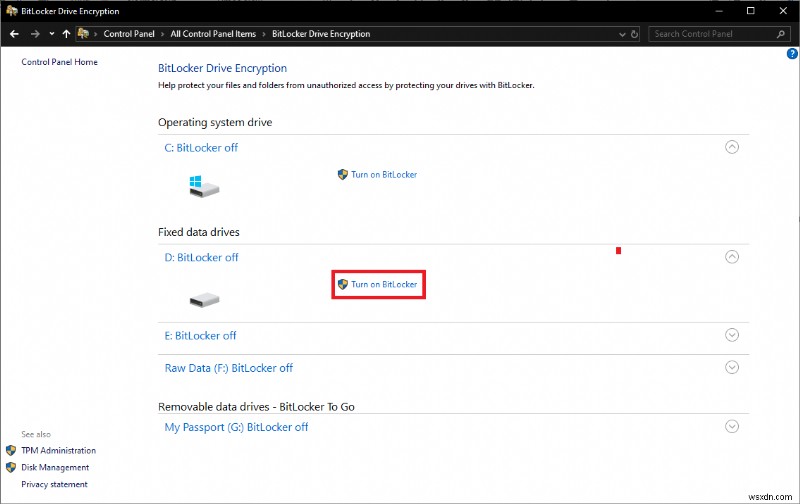800x504 pixels.
Task: Click the shield beside C: Turn on BitLocker
Action: click(343, 174)
